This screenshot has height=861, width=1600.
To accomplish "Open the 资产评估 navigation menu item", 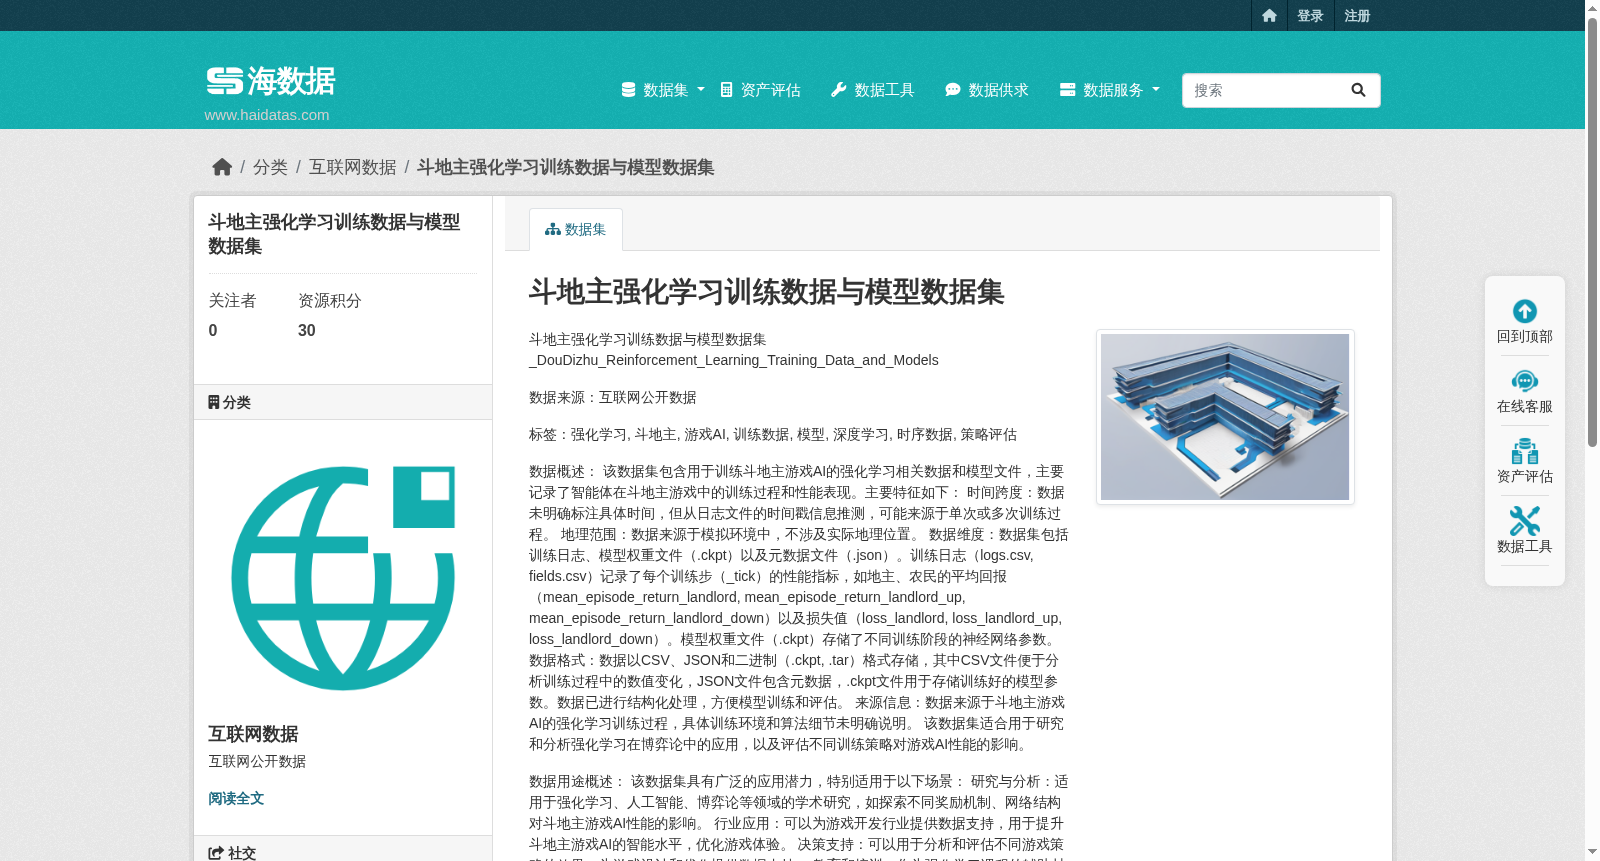I will point(760,90).
